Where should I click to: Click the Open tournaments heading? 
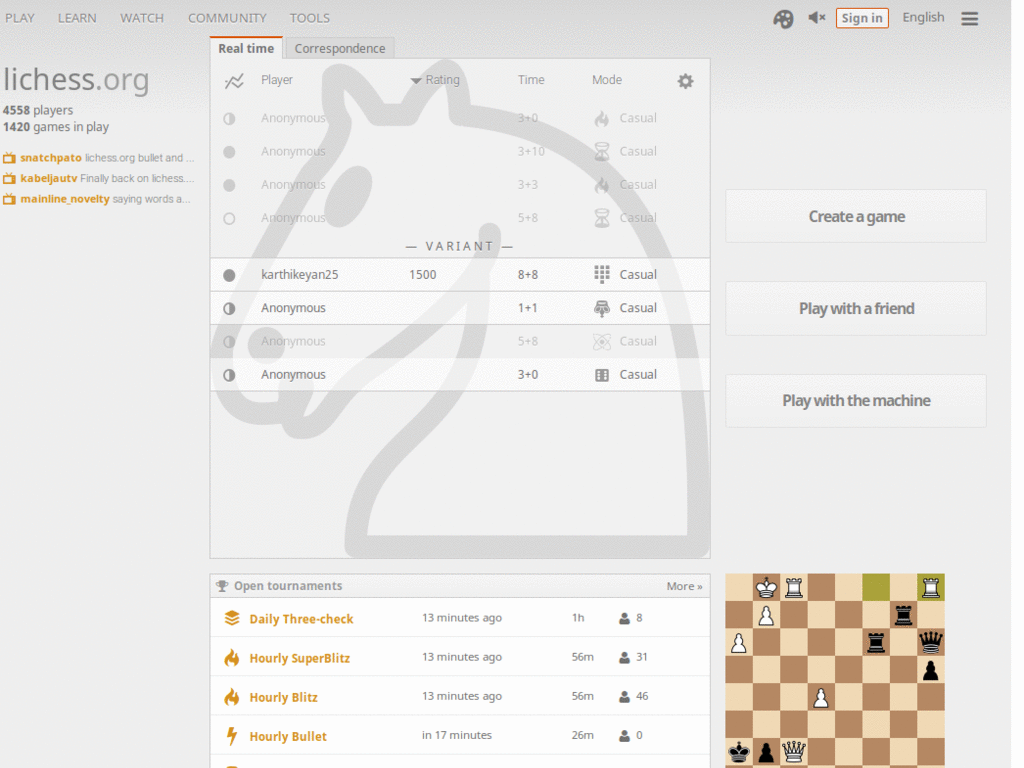point(288,586)
